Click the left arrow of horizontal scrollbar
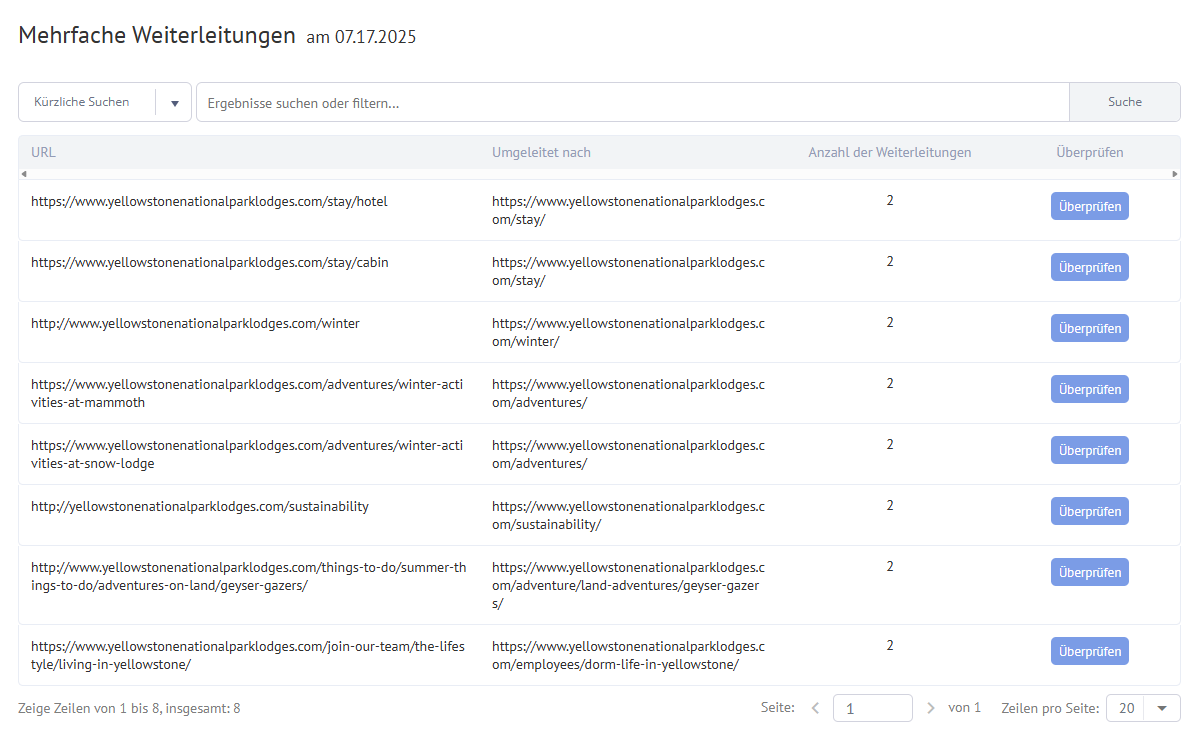Viewport: 1192px width, 730px height. tap(24, 174)
